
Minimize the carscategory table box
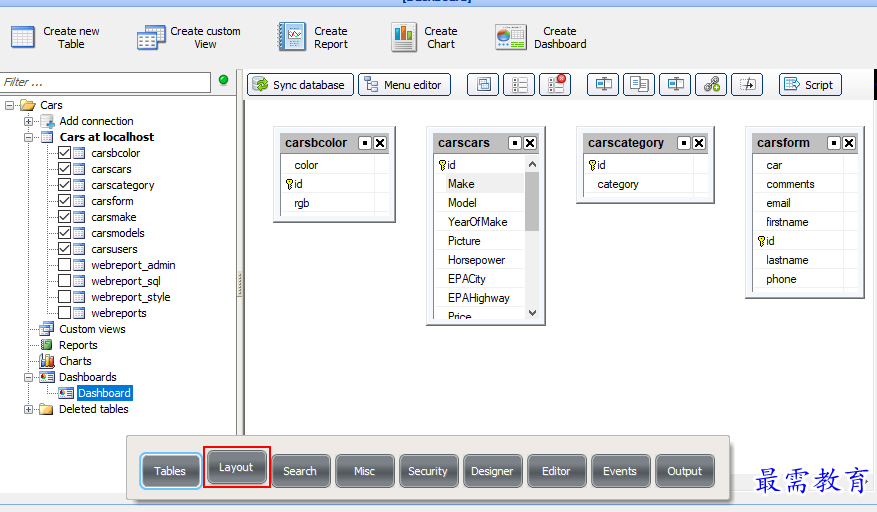(683, 143)
